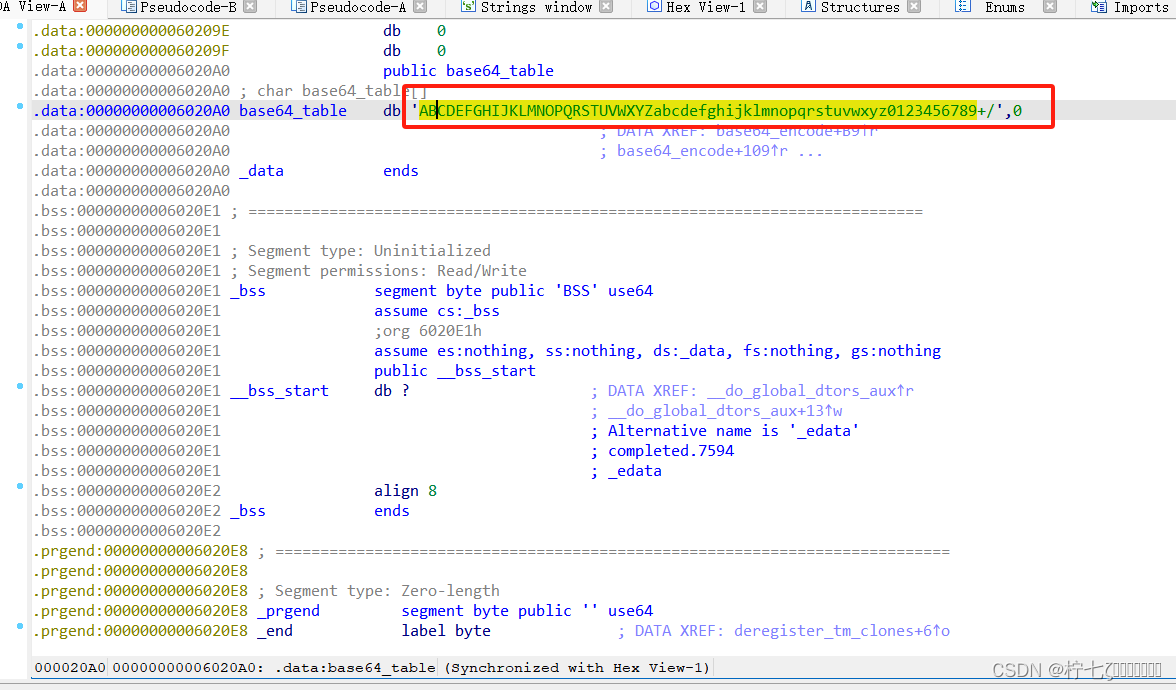Close the Pseudocode-B tab

250,6
